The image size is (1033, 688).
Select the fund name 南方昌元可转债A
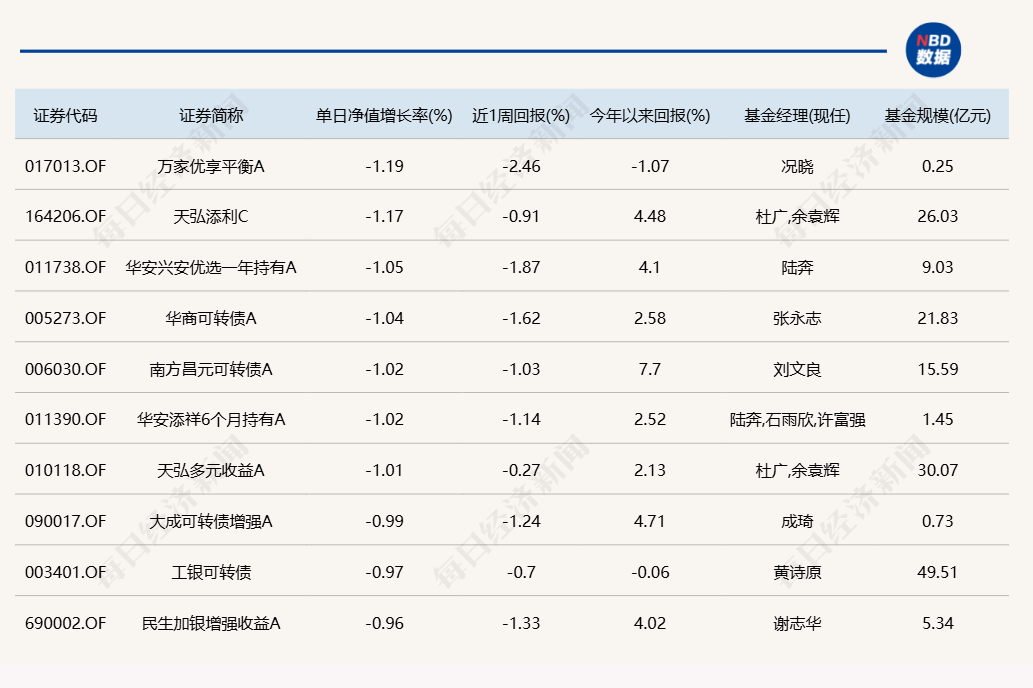211,369
